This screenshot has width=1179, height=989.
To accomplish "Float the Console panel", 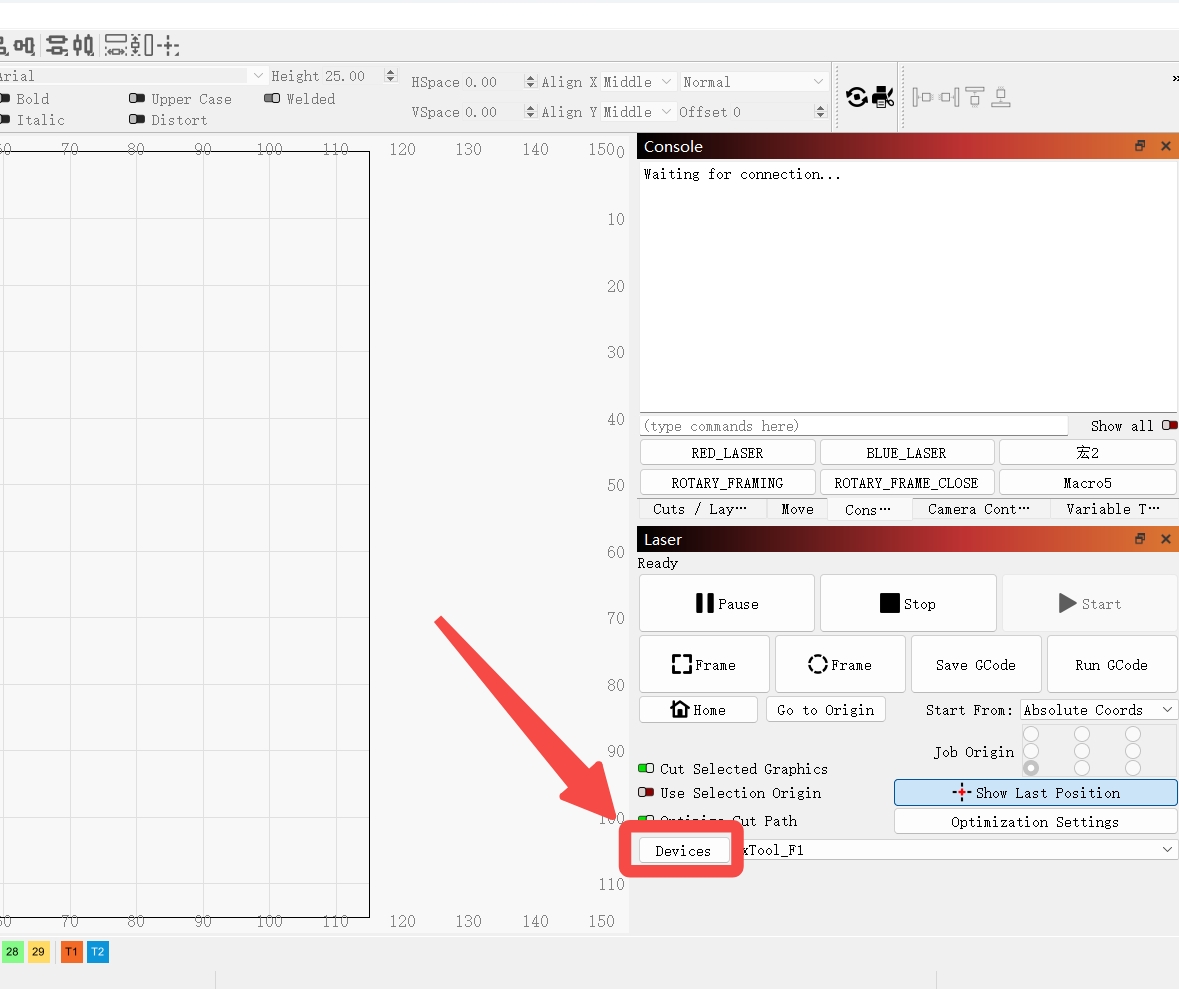I will (x=1140, y=146).
